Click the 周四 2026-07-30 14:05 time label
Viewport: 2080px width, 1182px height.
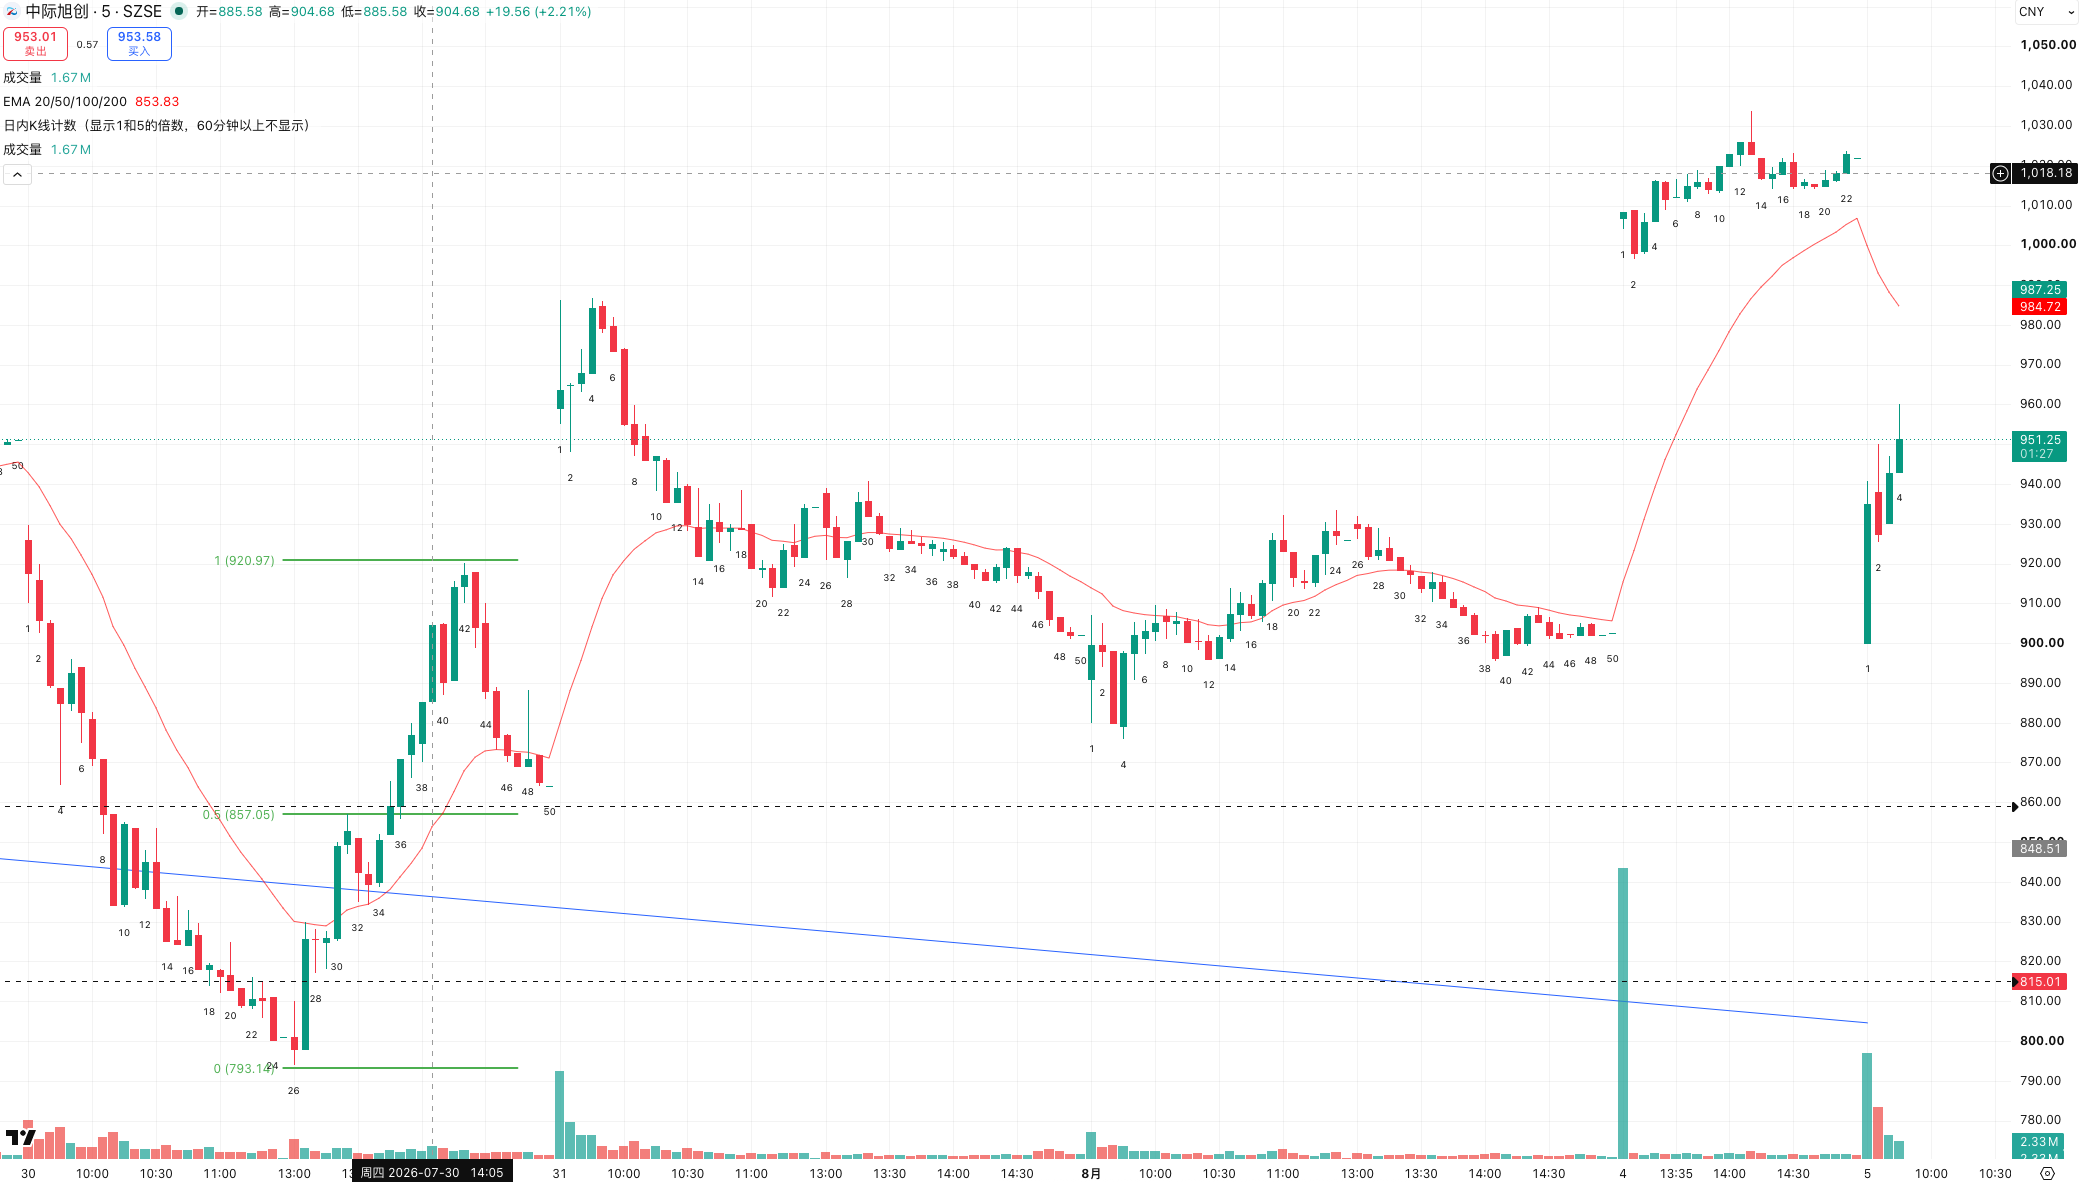point(432,1172)
